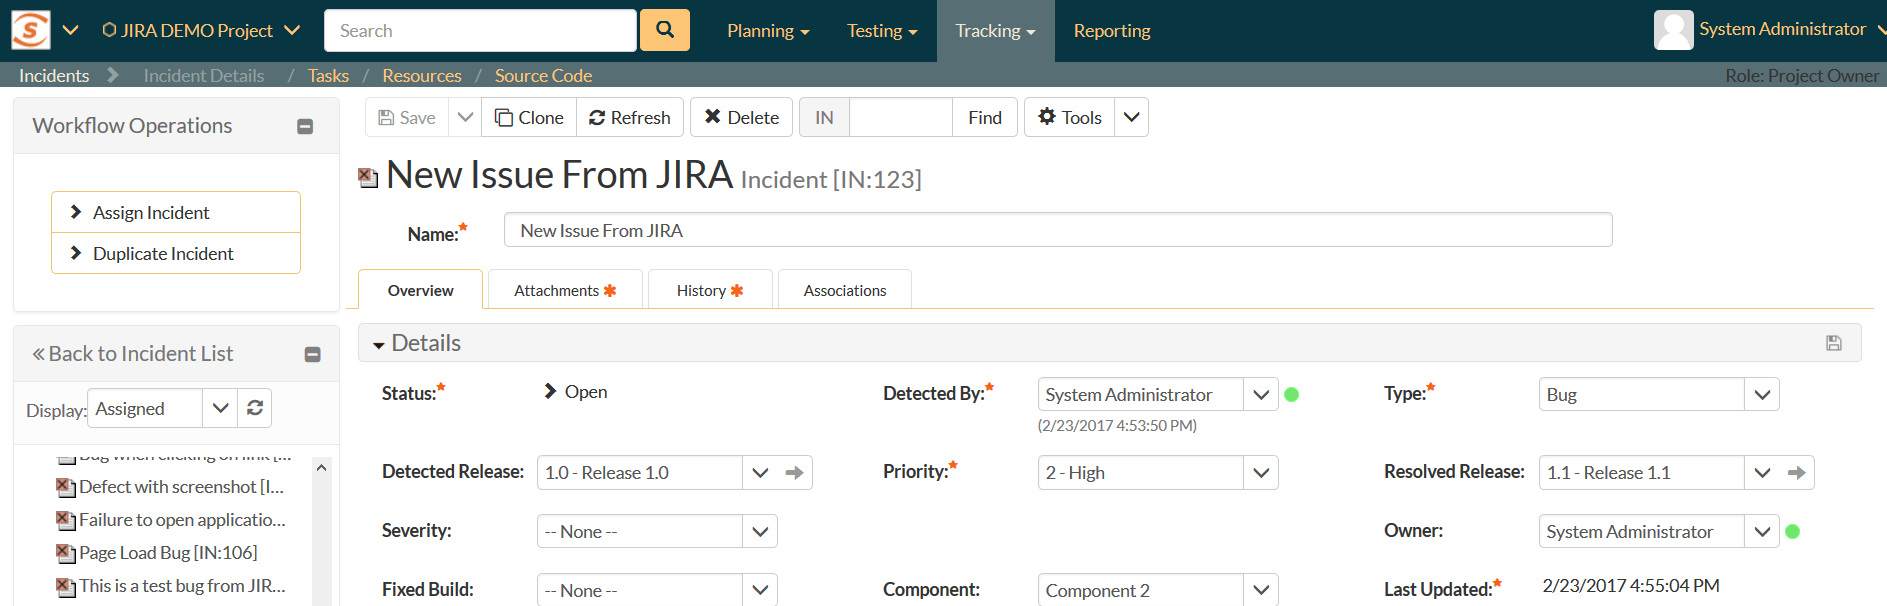Open the Tracking menu
Screen dimensions: 1887x606
coord(994,31)
